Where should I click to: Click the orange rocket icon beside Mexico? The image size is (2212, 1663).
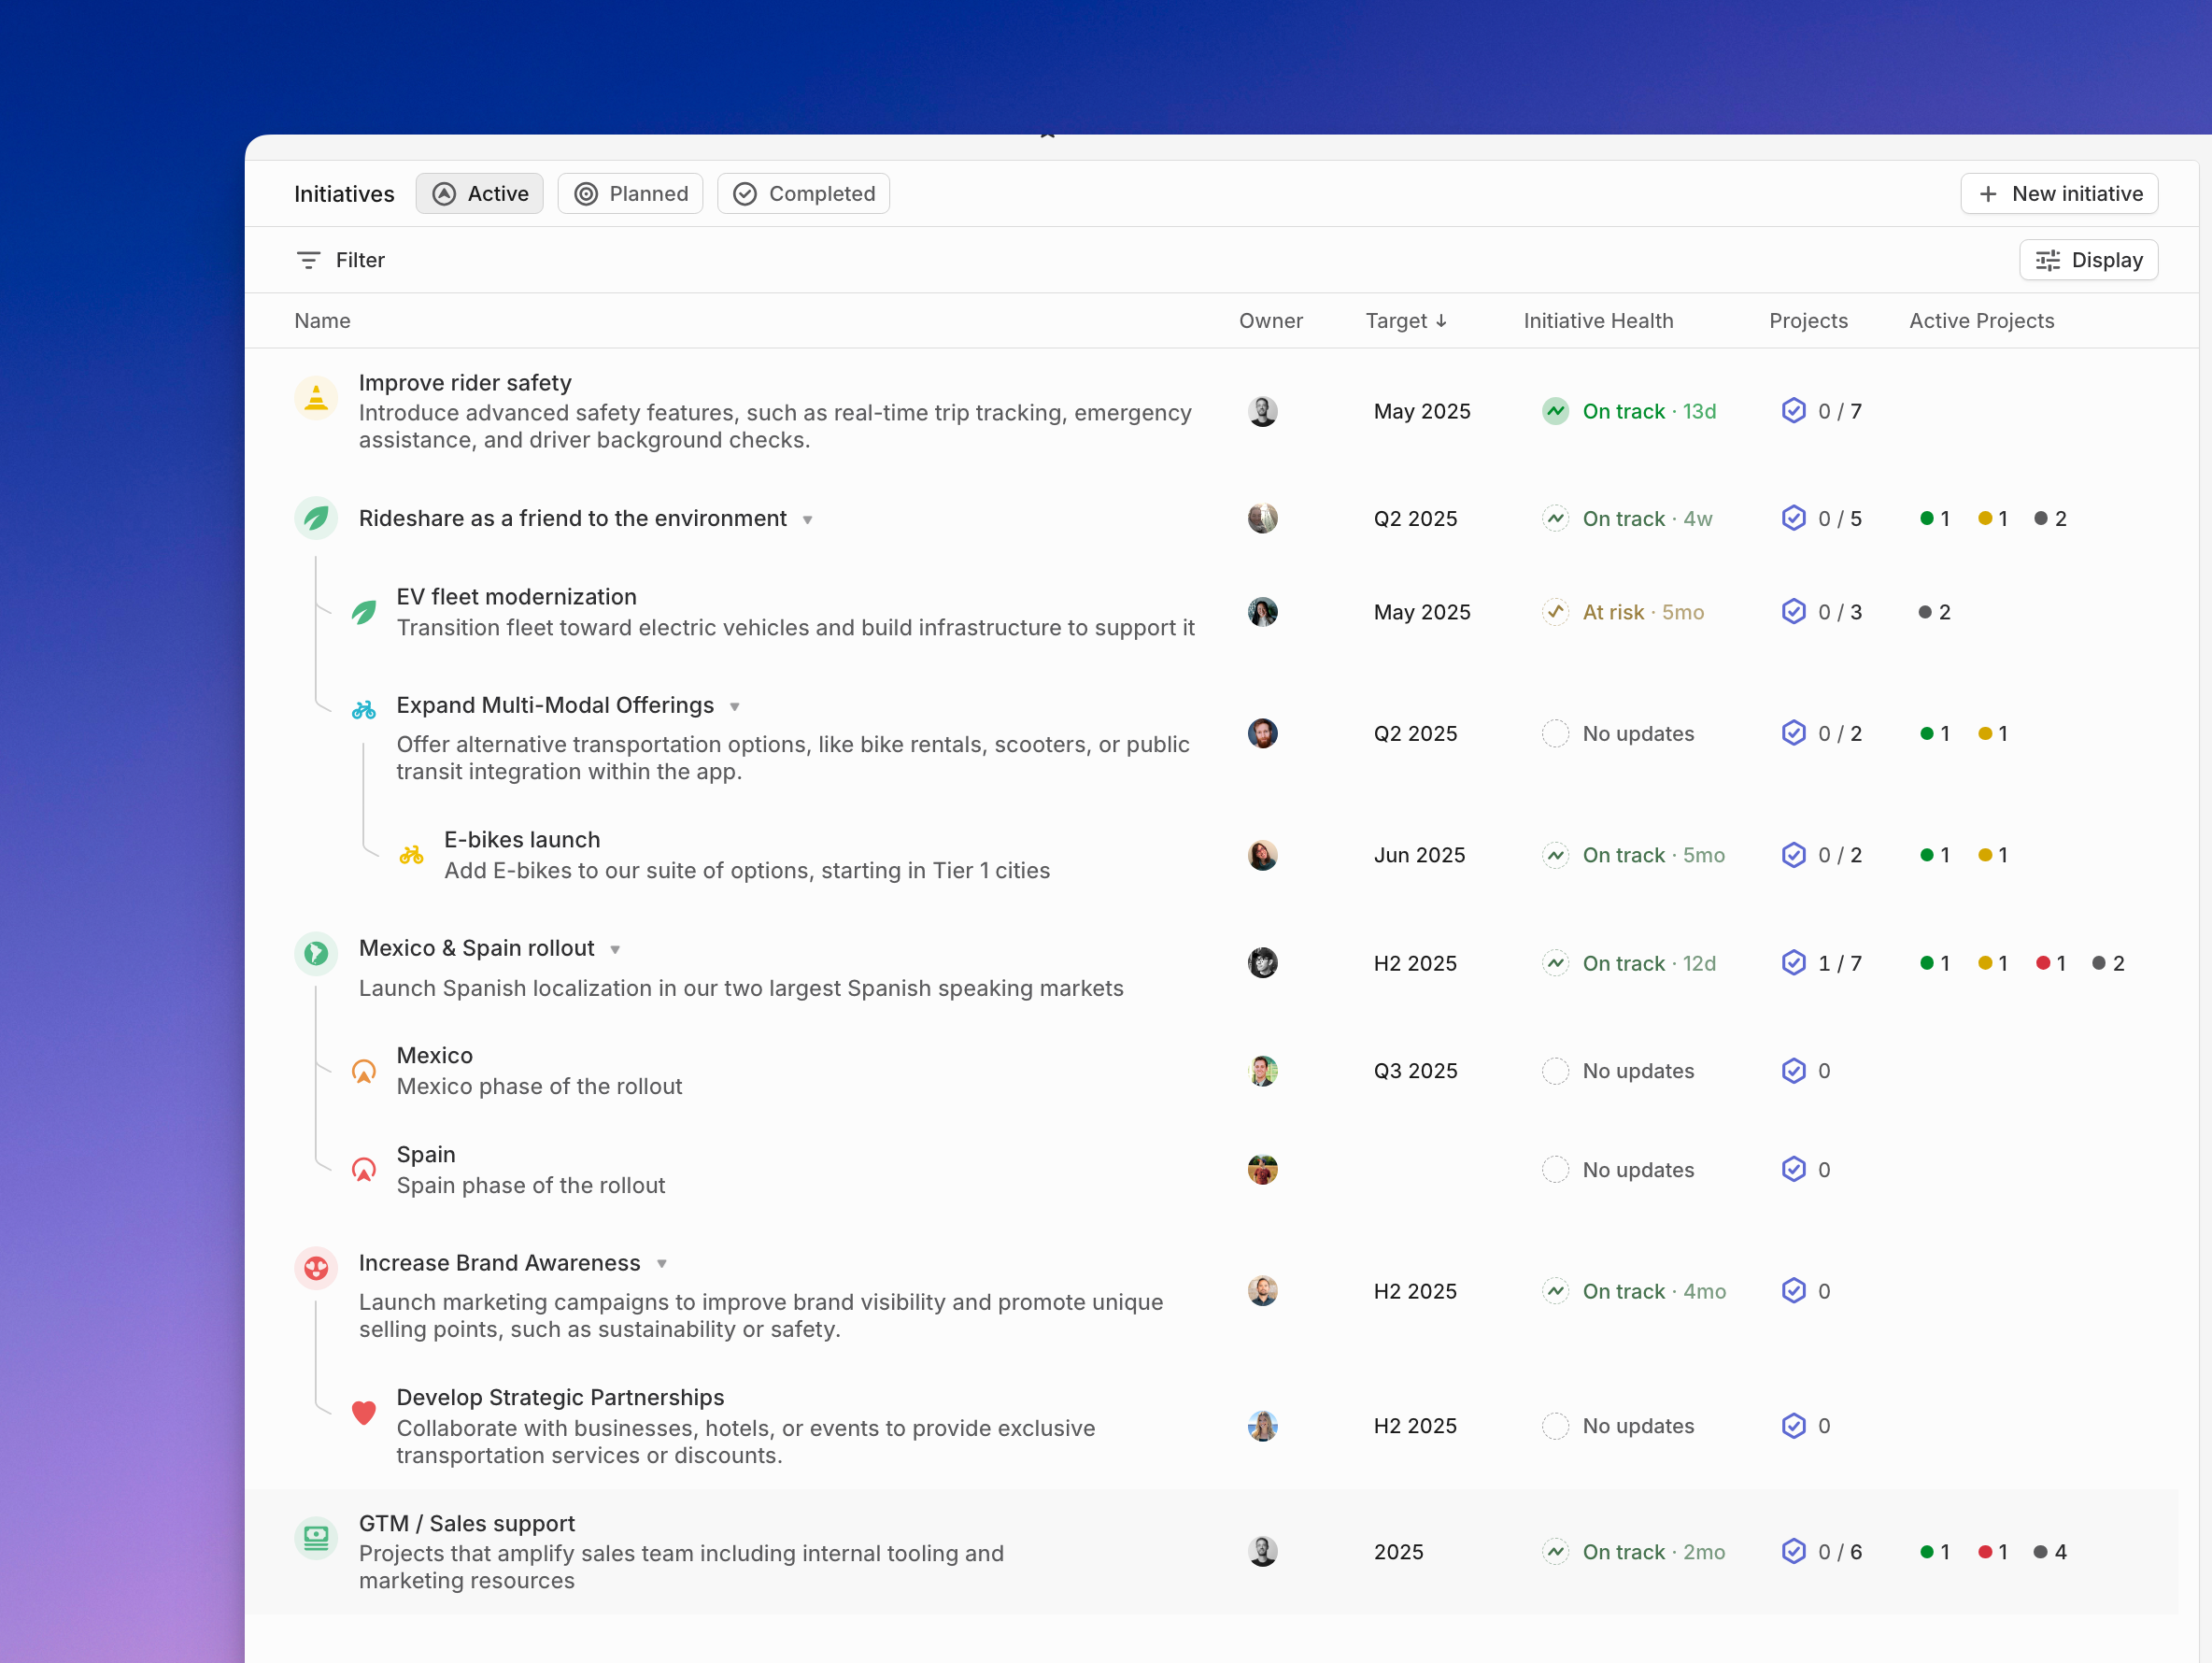[x=364, y=1071]
